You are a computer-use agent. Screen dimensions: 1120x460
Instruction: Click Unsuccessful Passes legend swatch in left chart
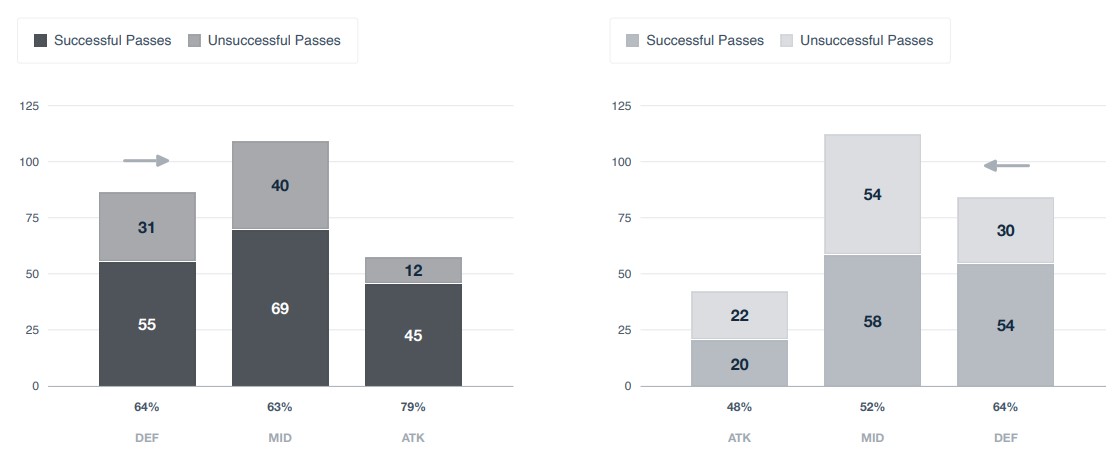(x=195, y=41)
